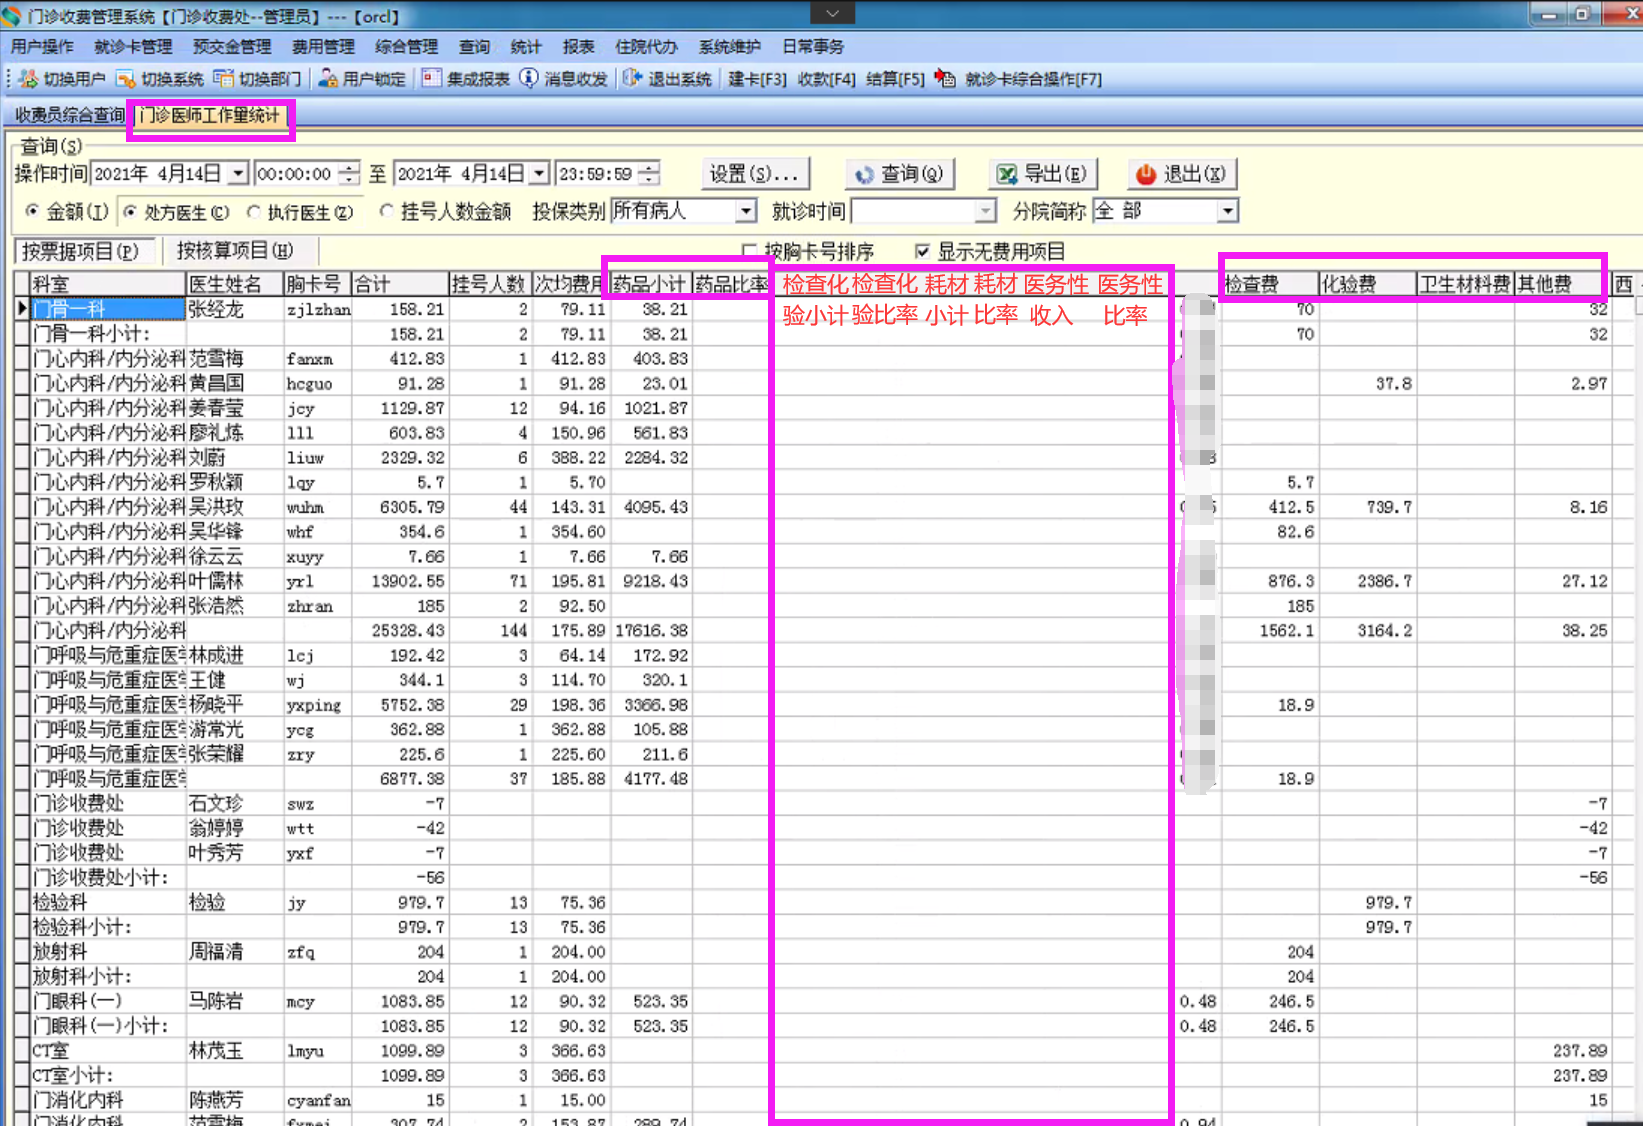Viewport: 1643px width, 1126px height.
Task: Expand the 投保类别 所有病人 dropdown
Action: pyautogui.click(x=746, y=211)
